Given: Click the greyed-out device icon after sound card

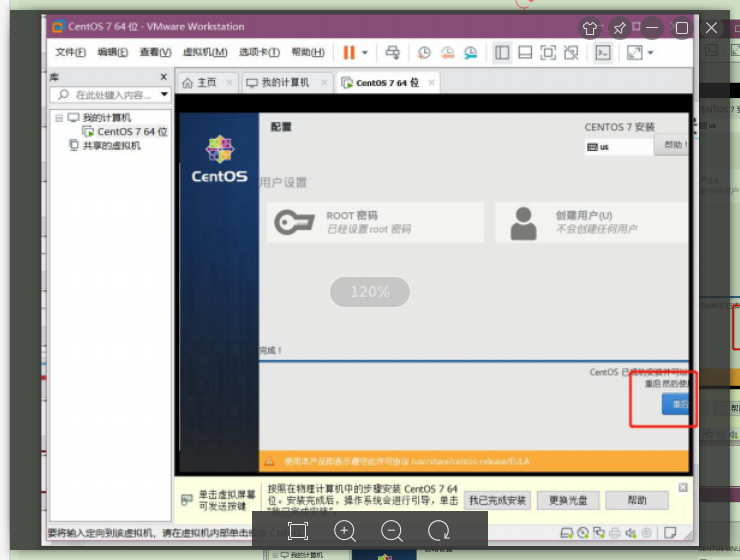Looking at the screenshot, I should pyautogui.click(x=647, y=533).
